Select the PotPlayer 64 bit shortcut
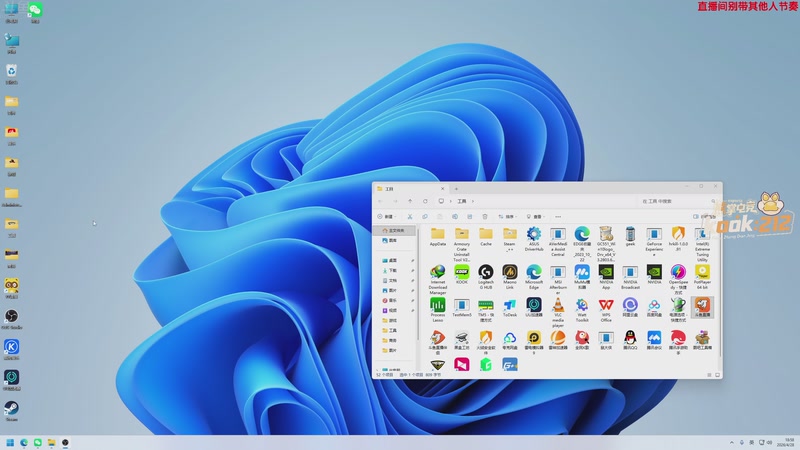This screenshot has width=800, height=450. pos(702,278)
